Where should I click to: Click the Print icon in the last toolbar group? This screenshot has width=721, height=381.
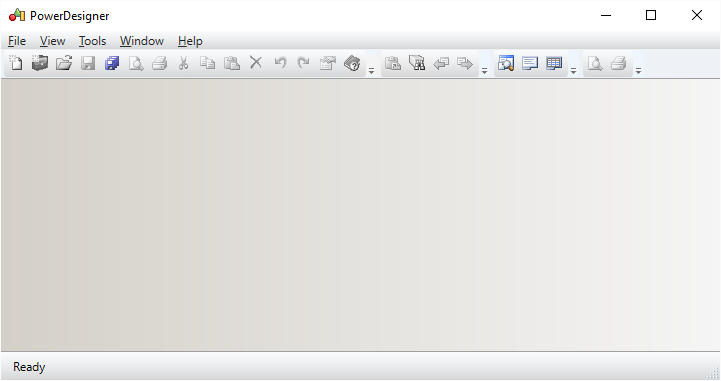(619, 63)
